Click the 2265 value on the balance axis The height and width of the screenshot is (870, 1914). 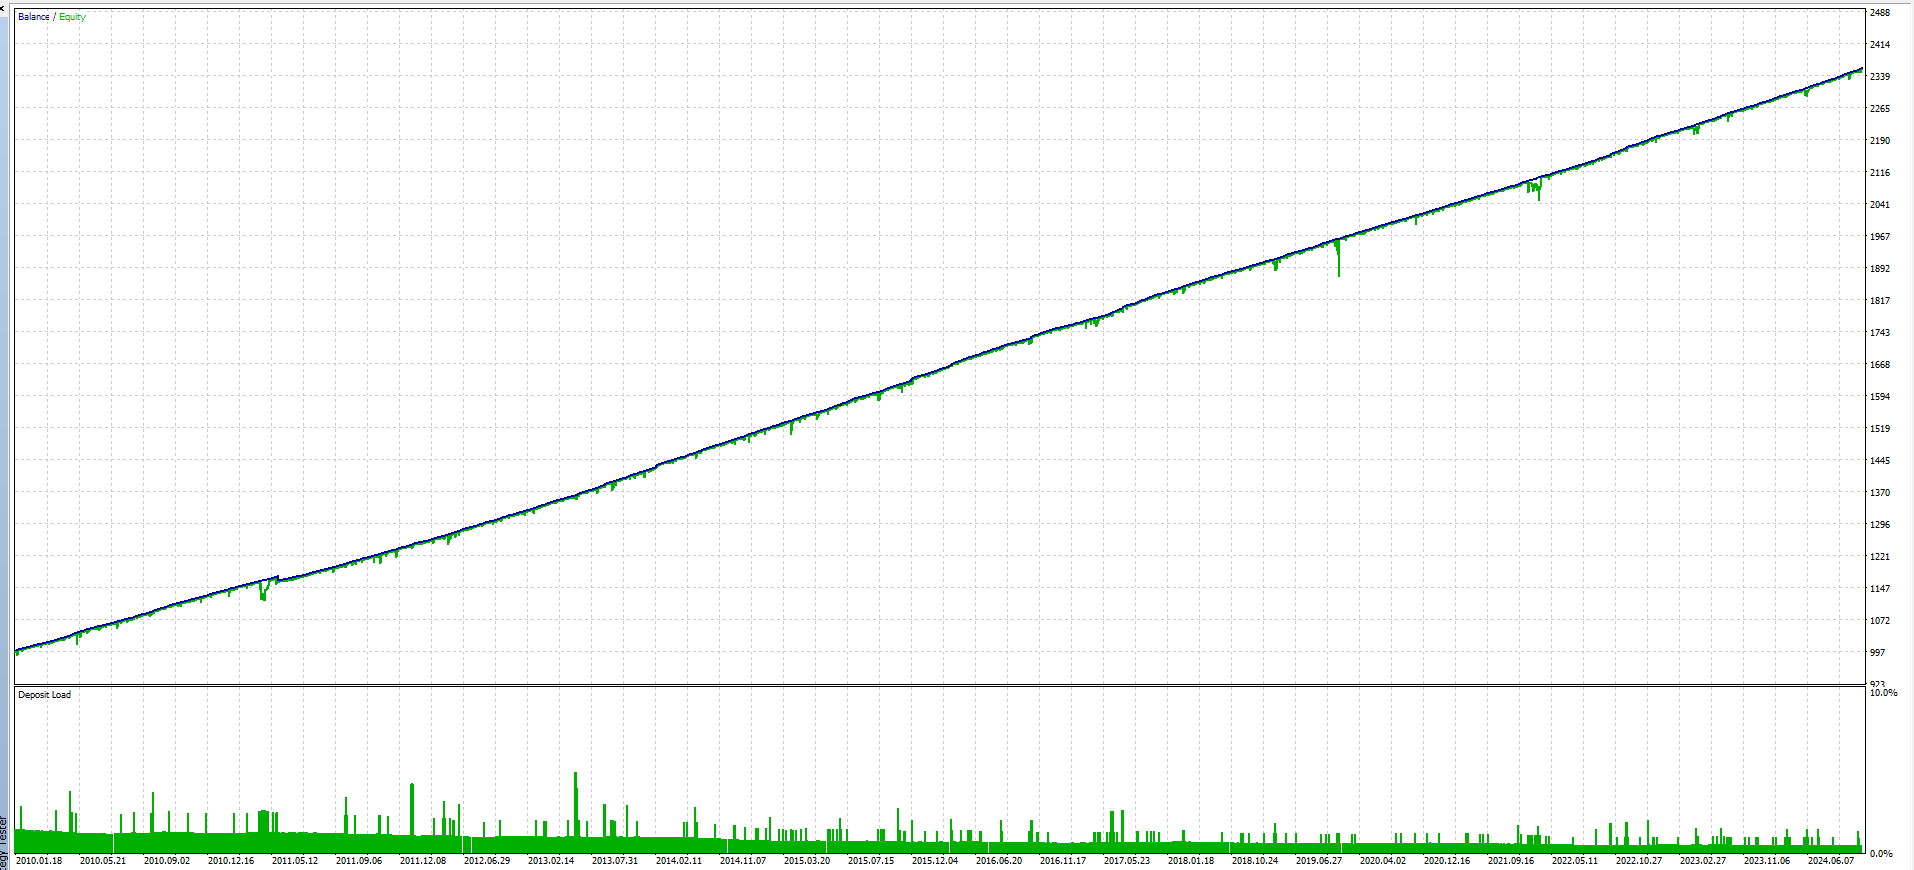point(1880,109)
